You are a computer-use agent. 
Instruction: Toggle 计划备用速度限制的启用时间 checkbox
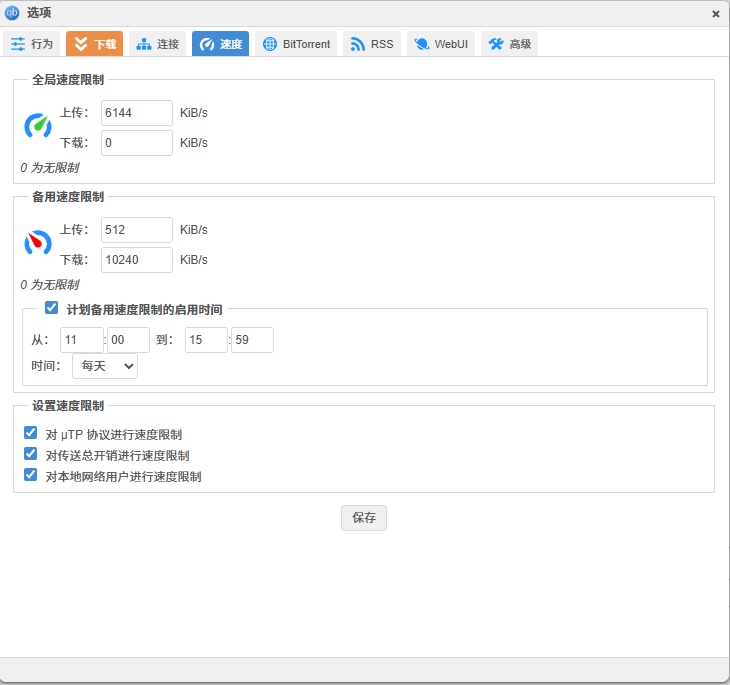pos(52,308)
